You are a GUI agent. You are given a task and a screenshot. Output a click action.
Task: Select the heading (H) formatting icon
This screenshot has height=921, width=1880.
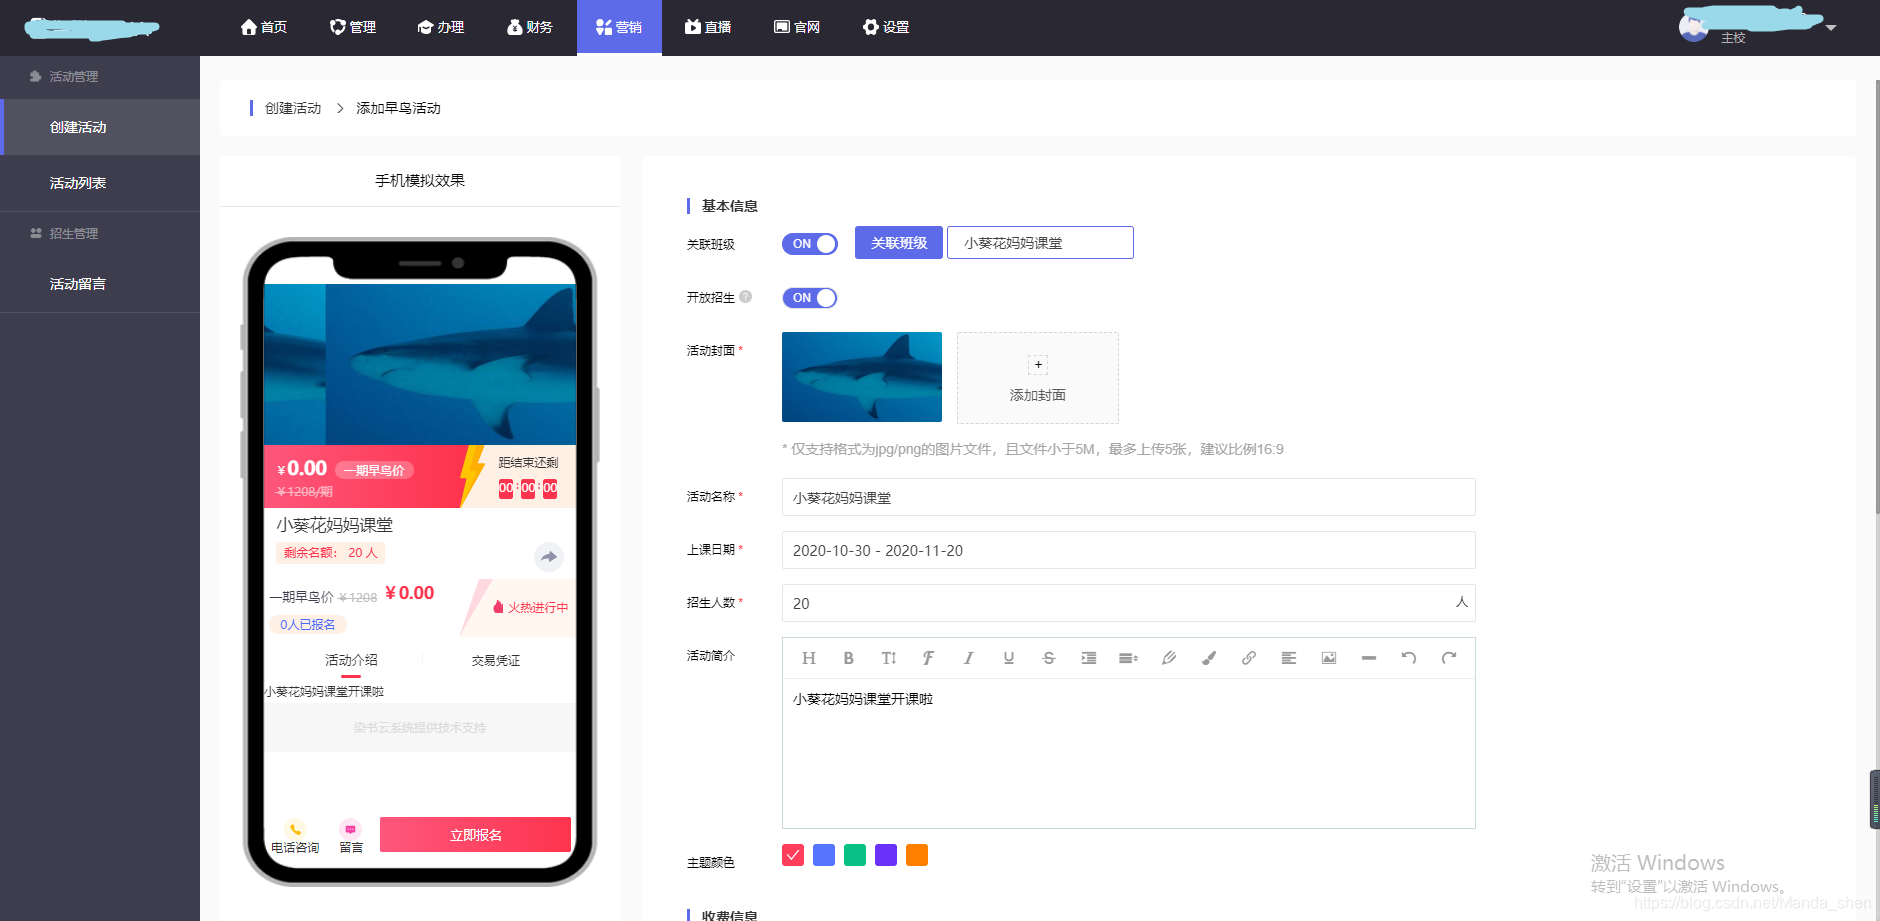808,657
